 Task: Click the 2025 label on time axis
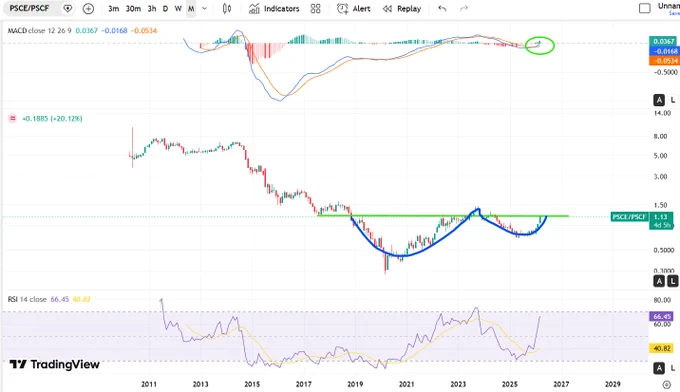coord(510,384)
